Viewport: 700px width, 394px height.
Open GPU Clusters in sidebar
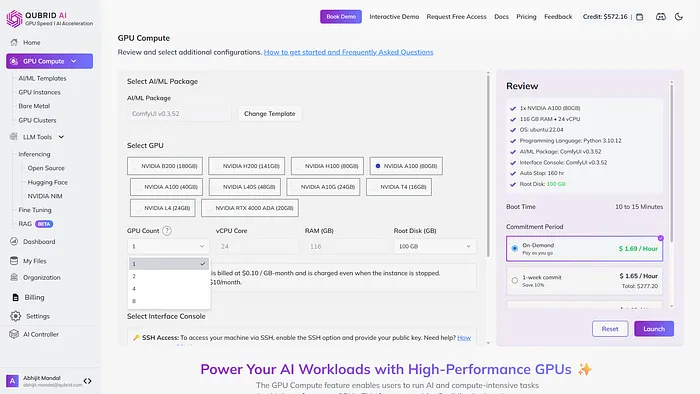(38, 120)
